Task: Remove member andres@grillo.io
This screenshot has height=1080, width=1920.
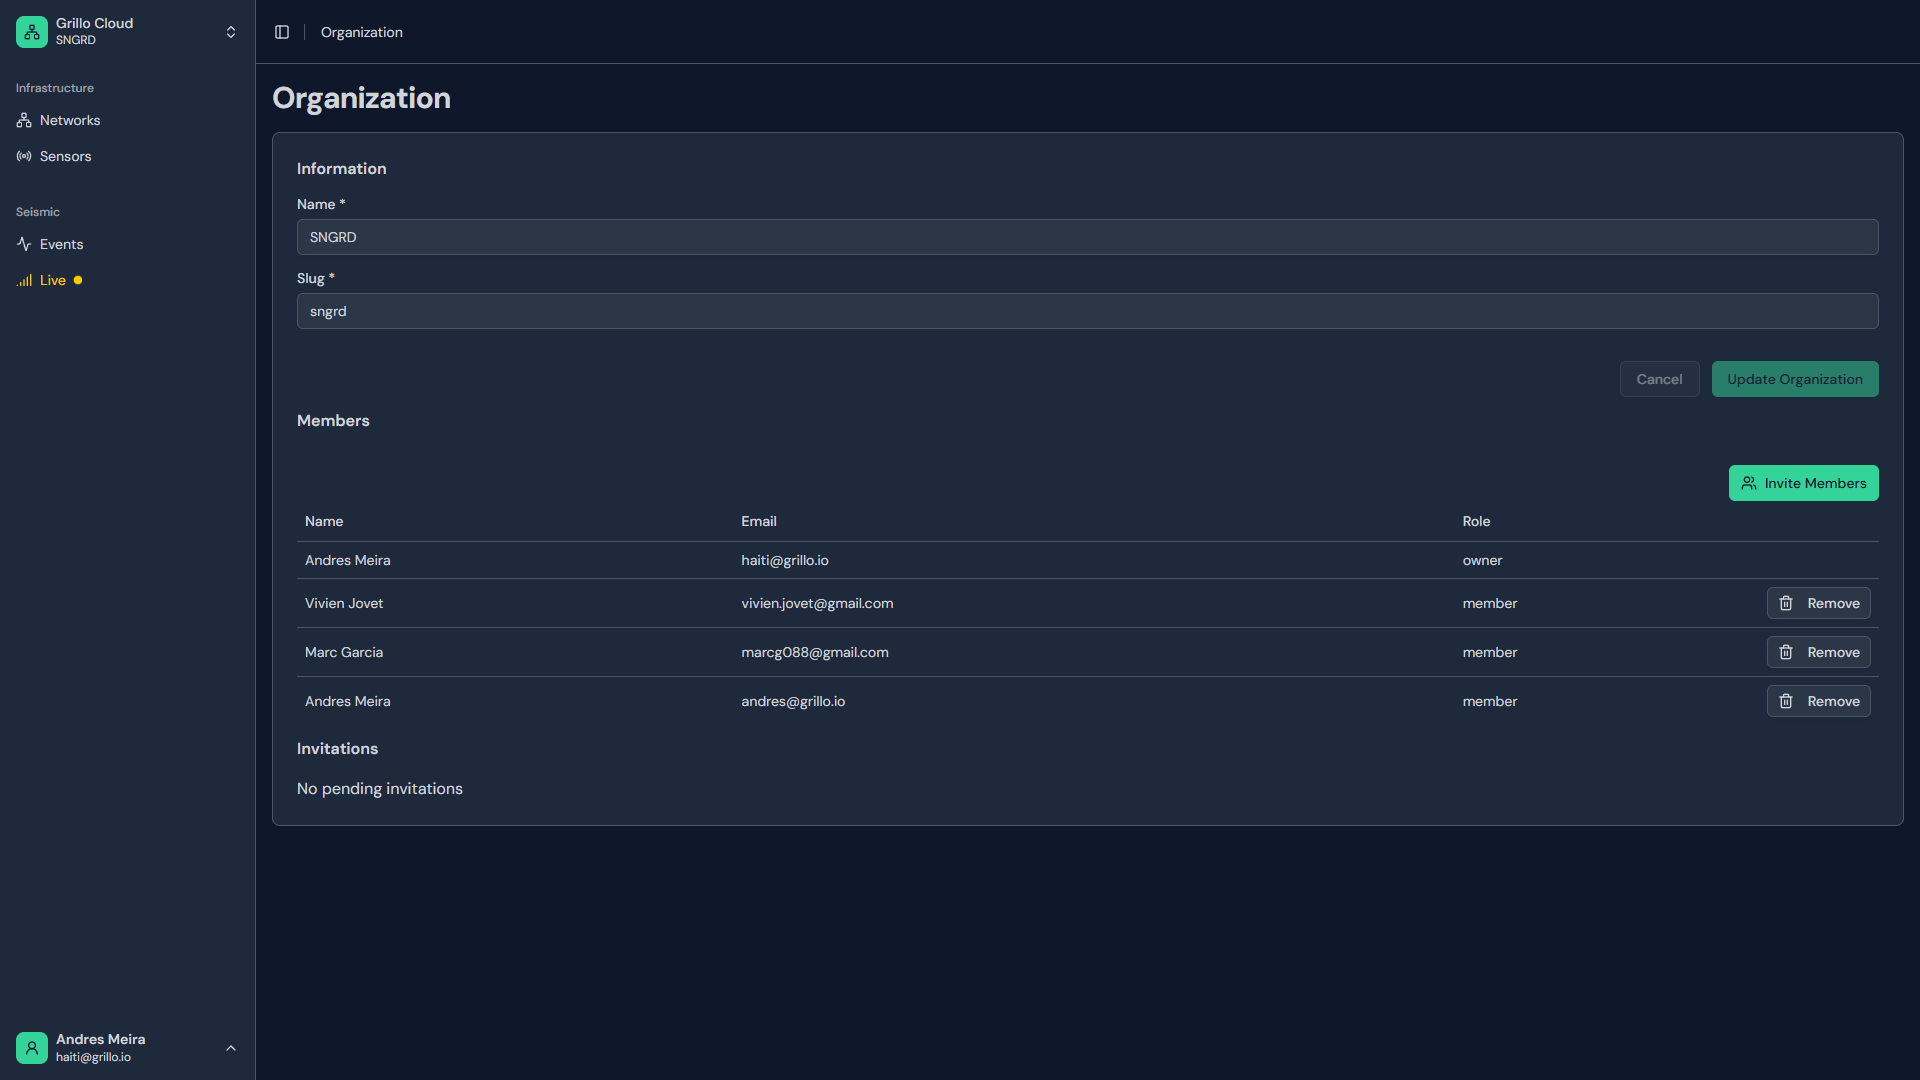Action: [1818, 701]
